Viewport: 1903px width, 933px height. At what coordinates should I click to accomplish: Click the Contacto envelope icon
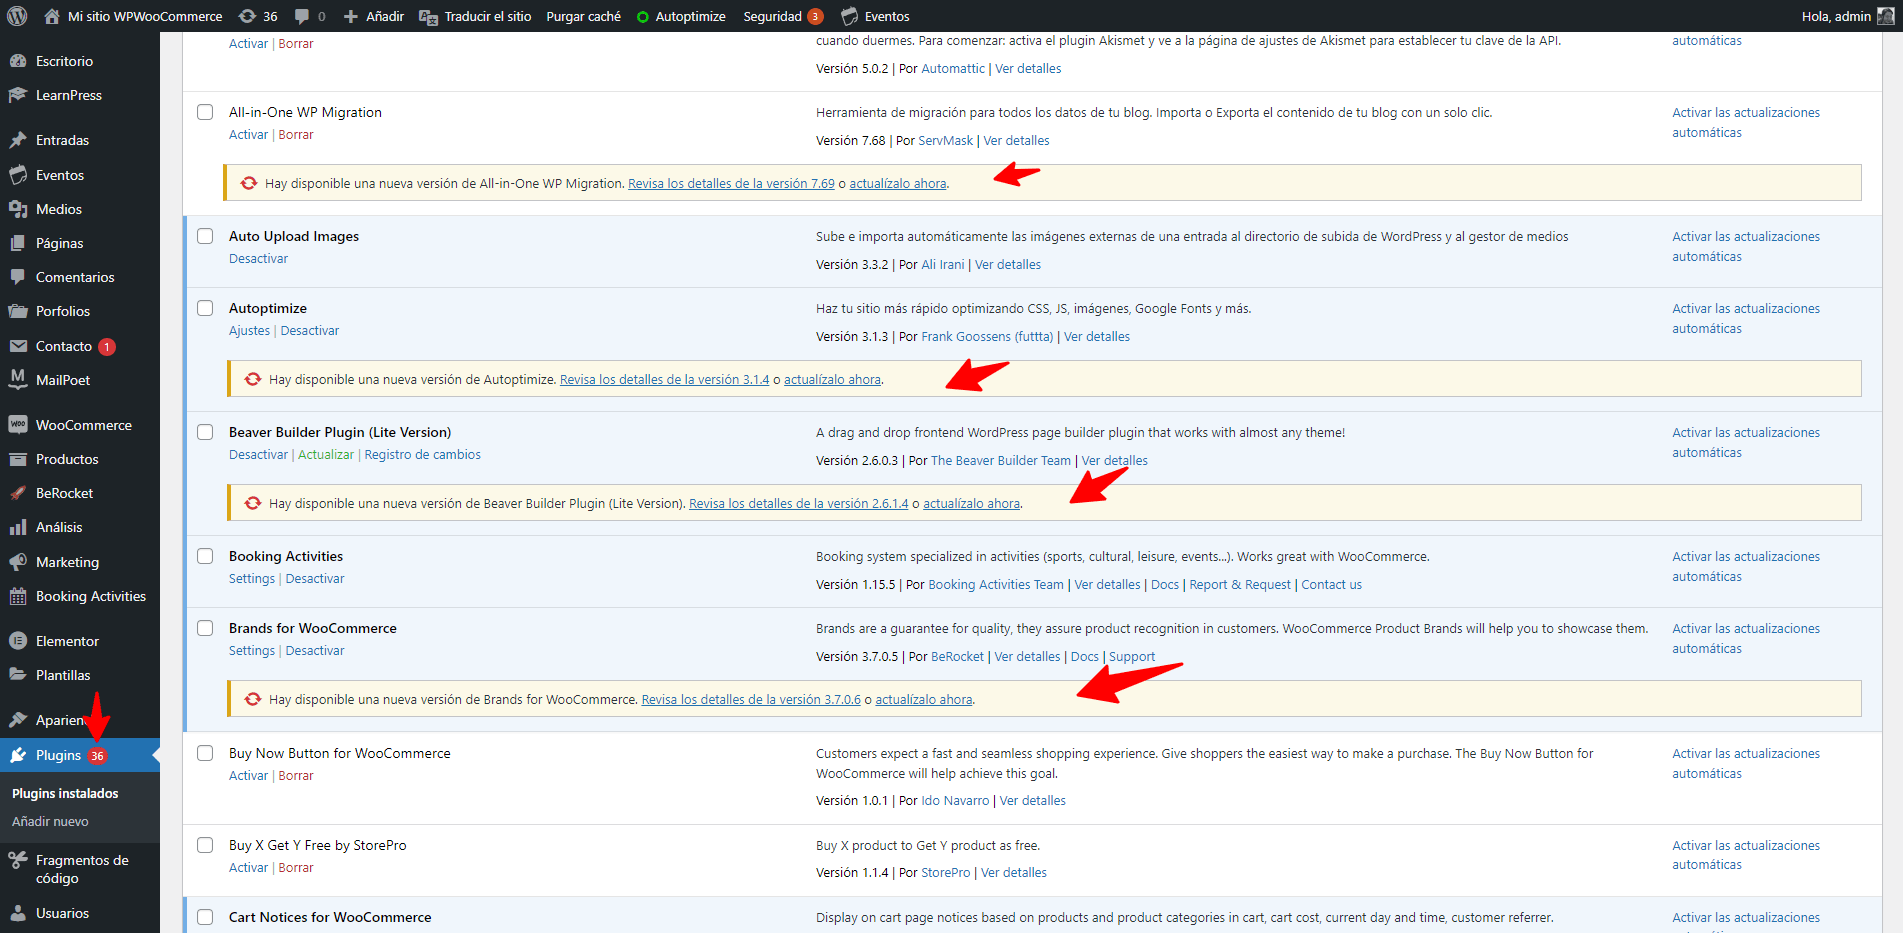(x=18, y=346)
